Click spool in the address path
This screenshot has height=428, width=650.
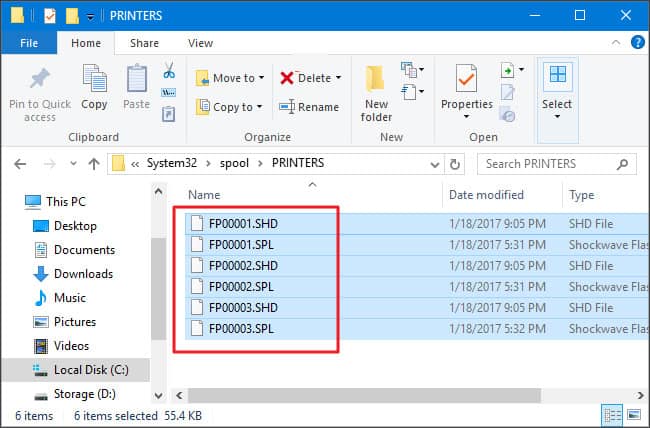click(234, 163)
